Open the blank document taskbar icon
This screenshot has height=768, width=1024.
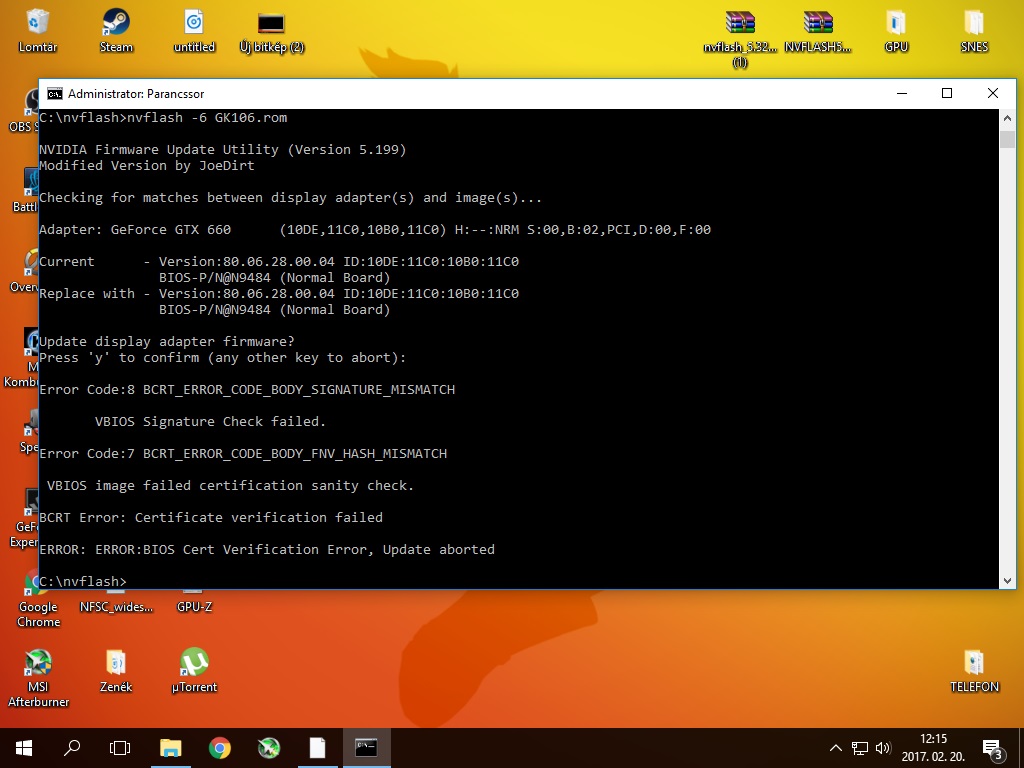[317, 748]
